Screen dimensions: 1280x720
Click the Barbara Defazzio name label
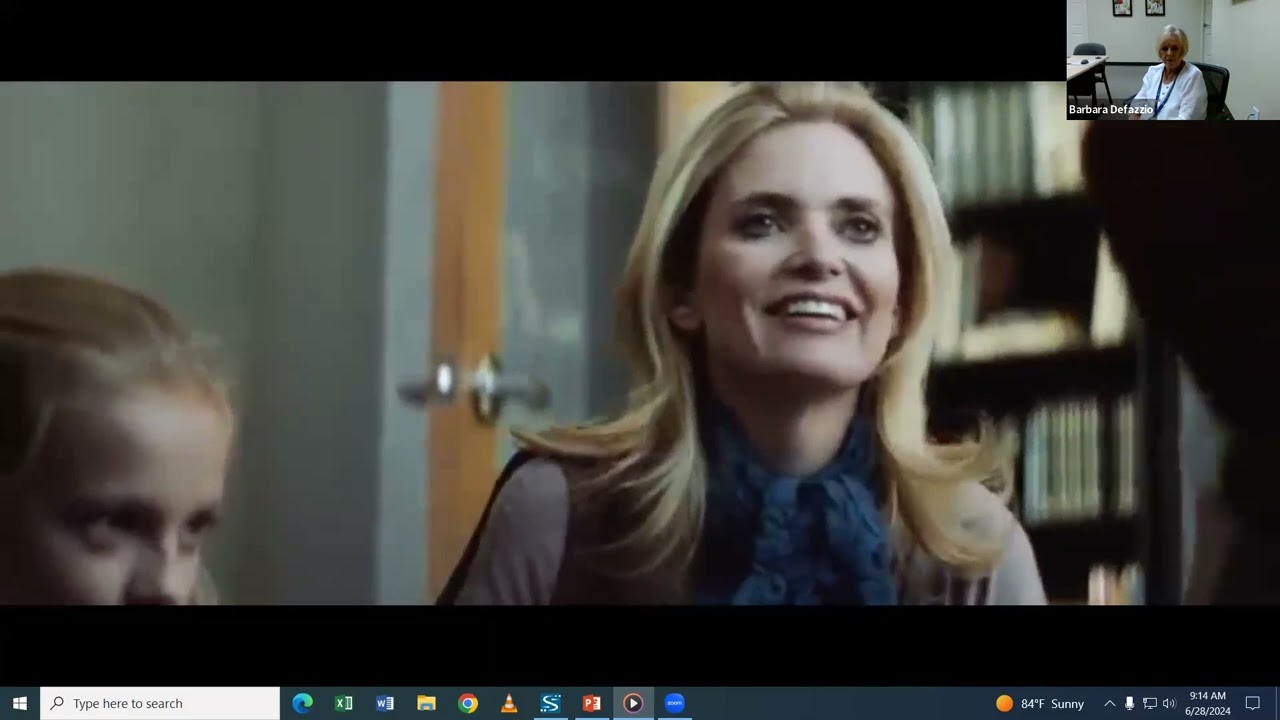coord(1111,110)
